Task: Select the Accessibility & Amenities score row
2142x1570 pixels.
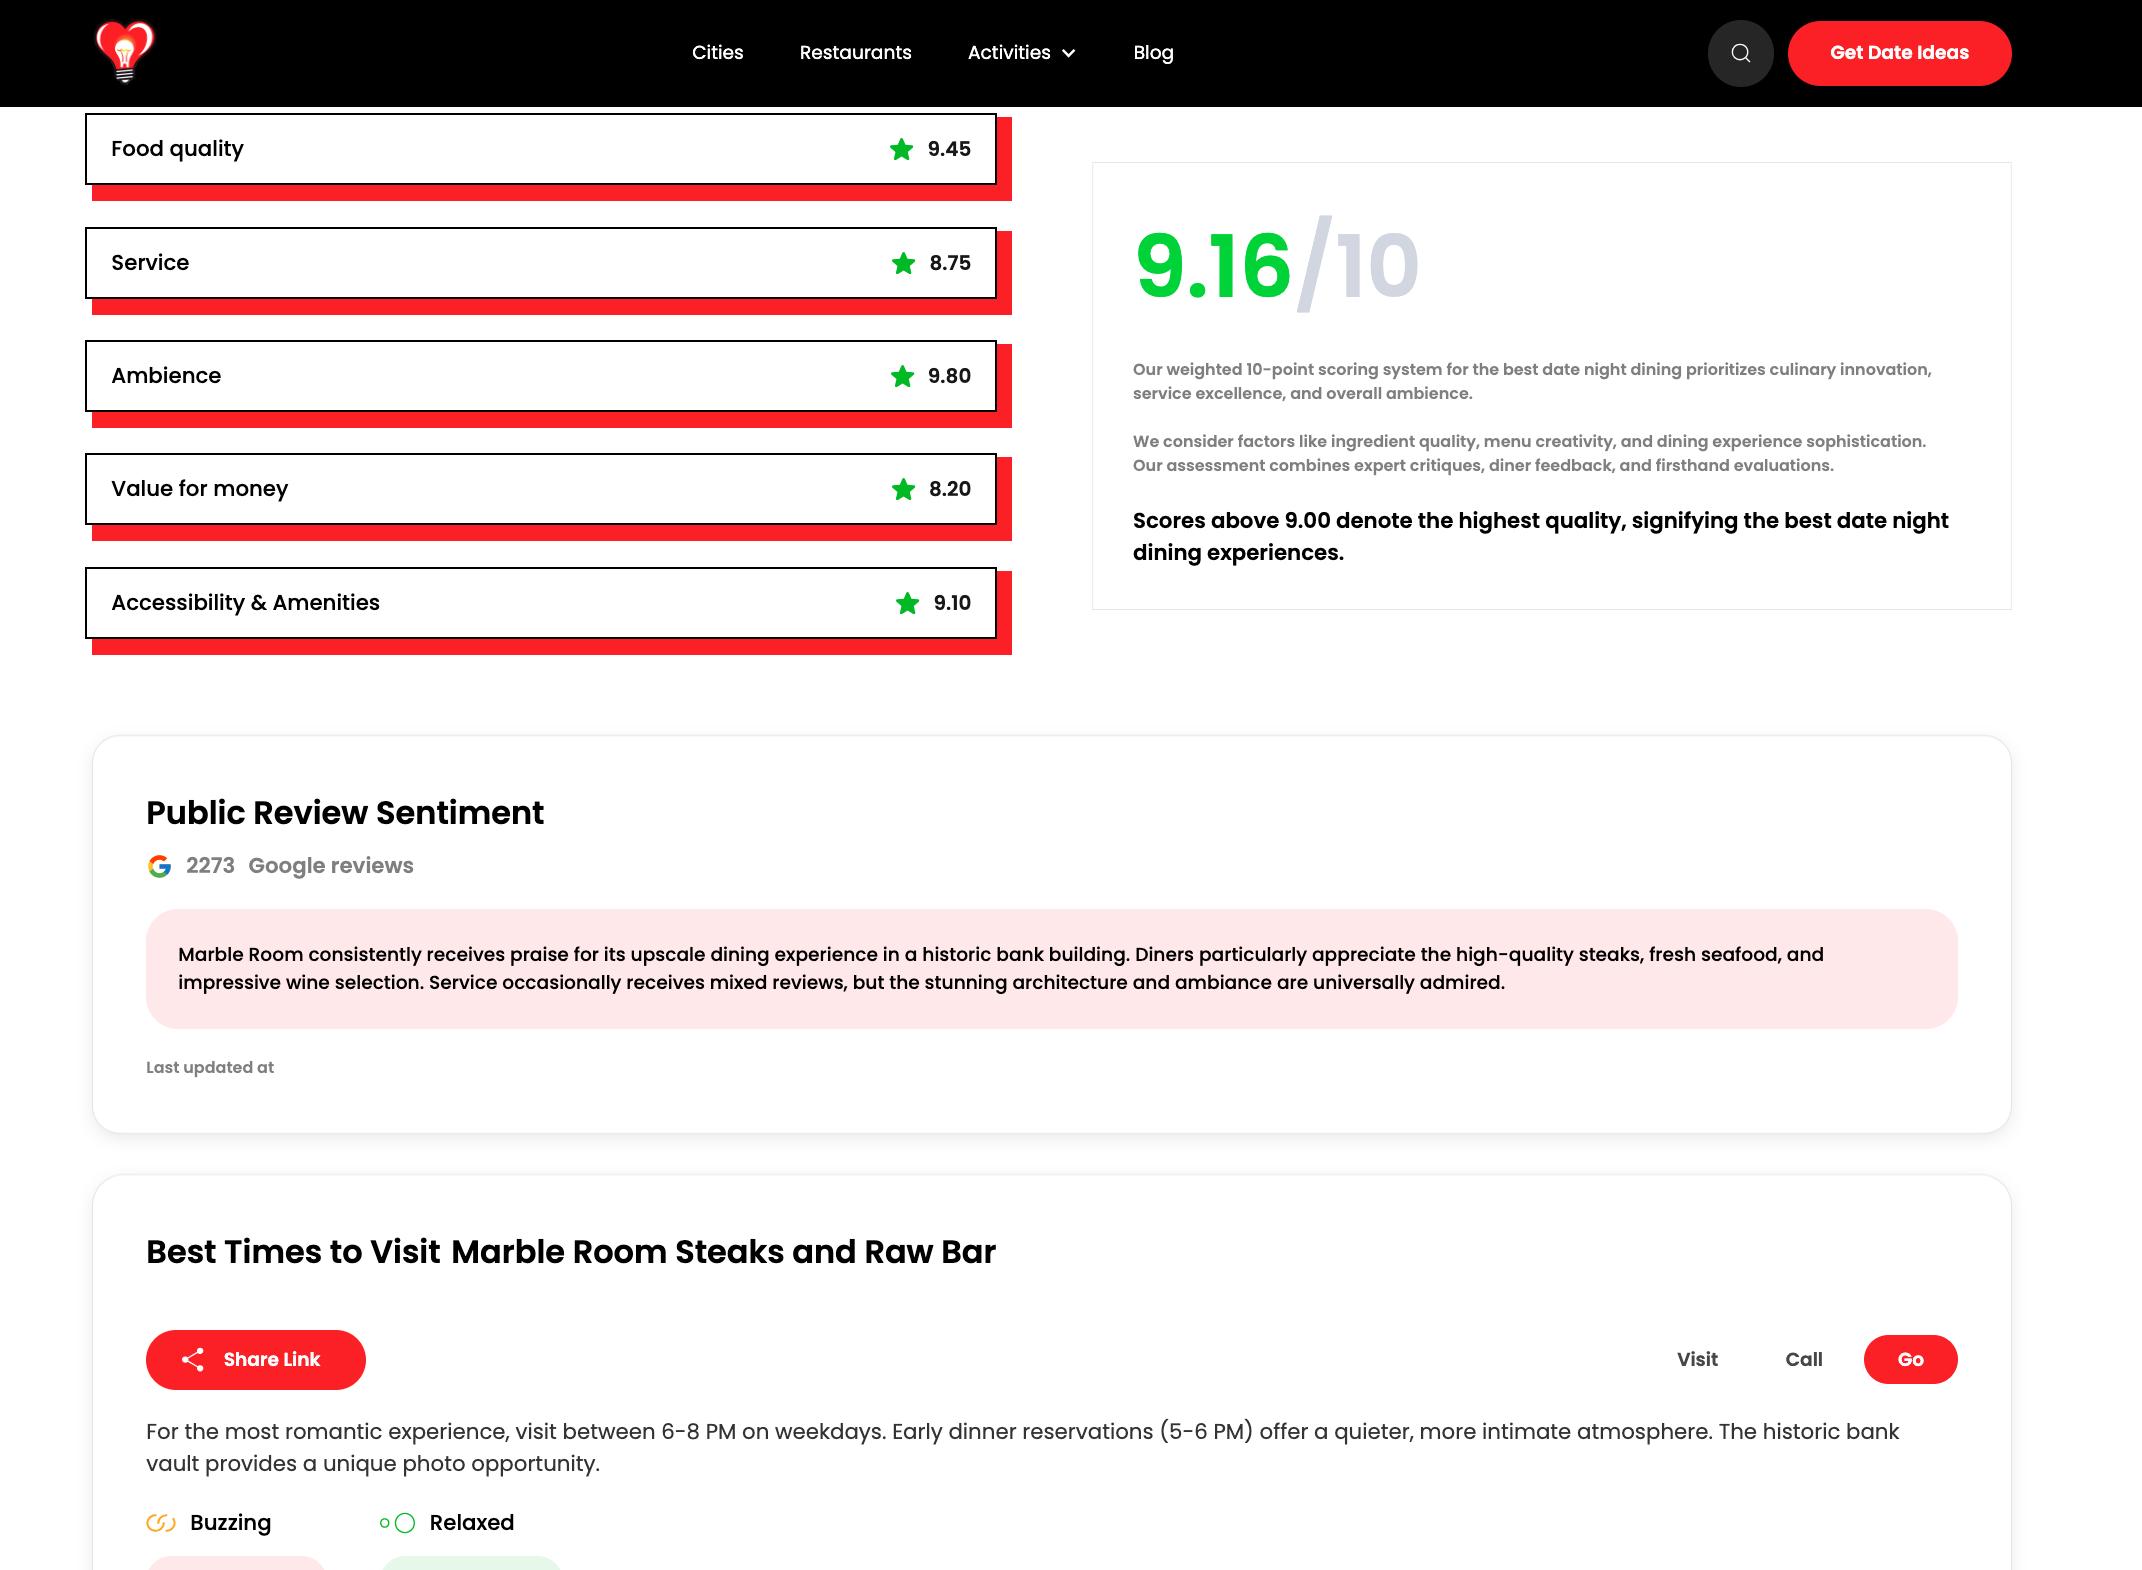Action: [x=540, y=603]
